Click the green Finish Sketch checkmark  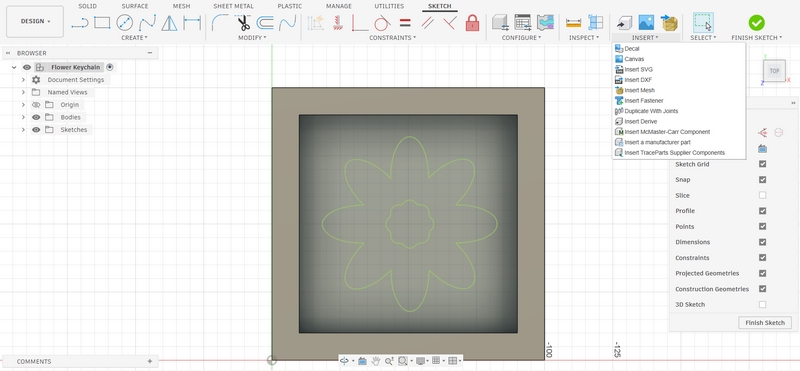757,23
